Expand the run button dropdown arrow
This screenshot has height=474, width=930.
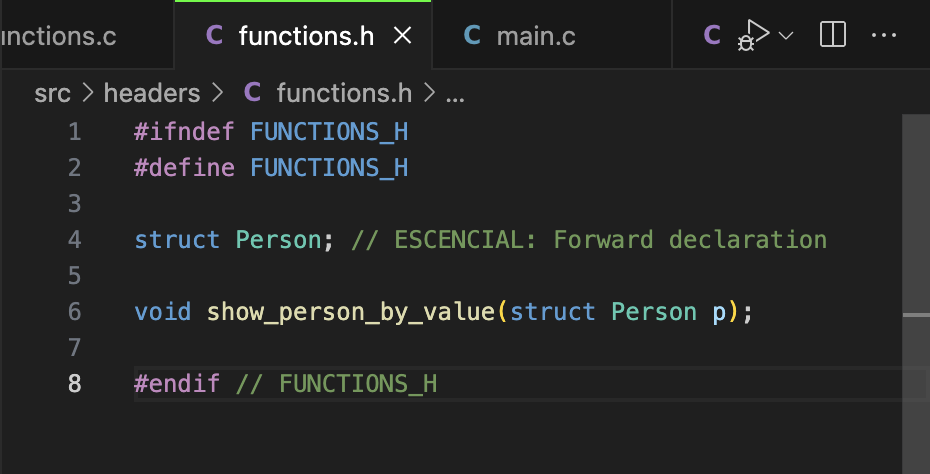[x=786, y=36]
